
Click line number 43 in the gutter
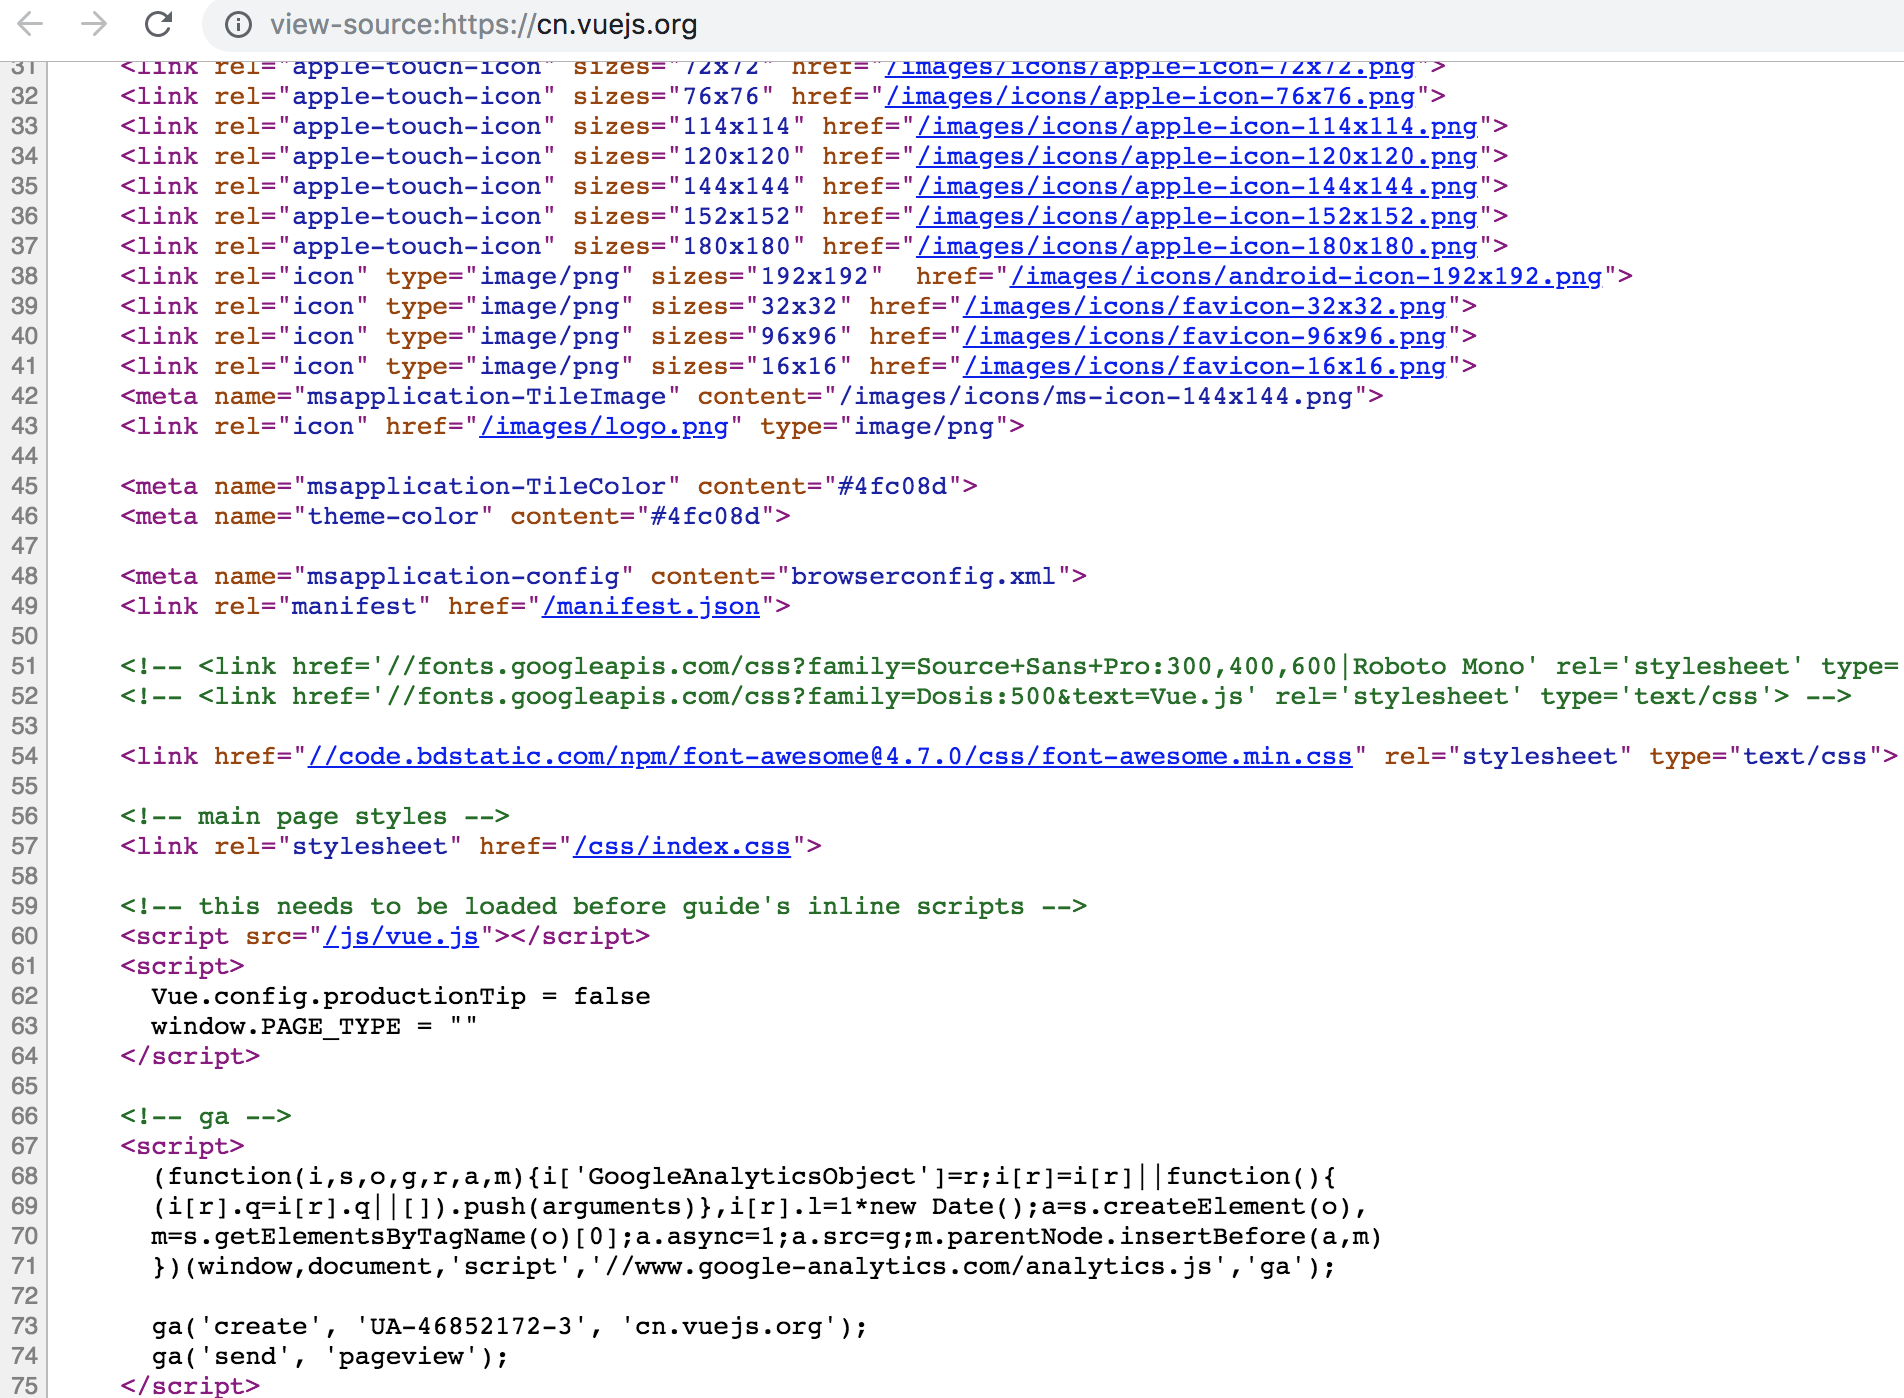click(x=24, y=427)
